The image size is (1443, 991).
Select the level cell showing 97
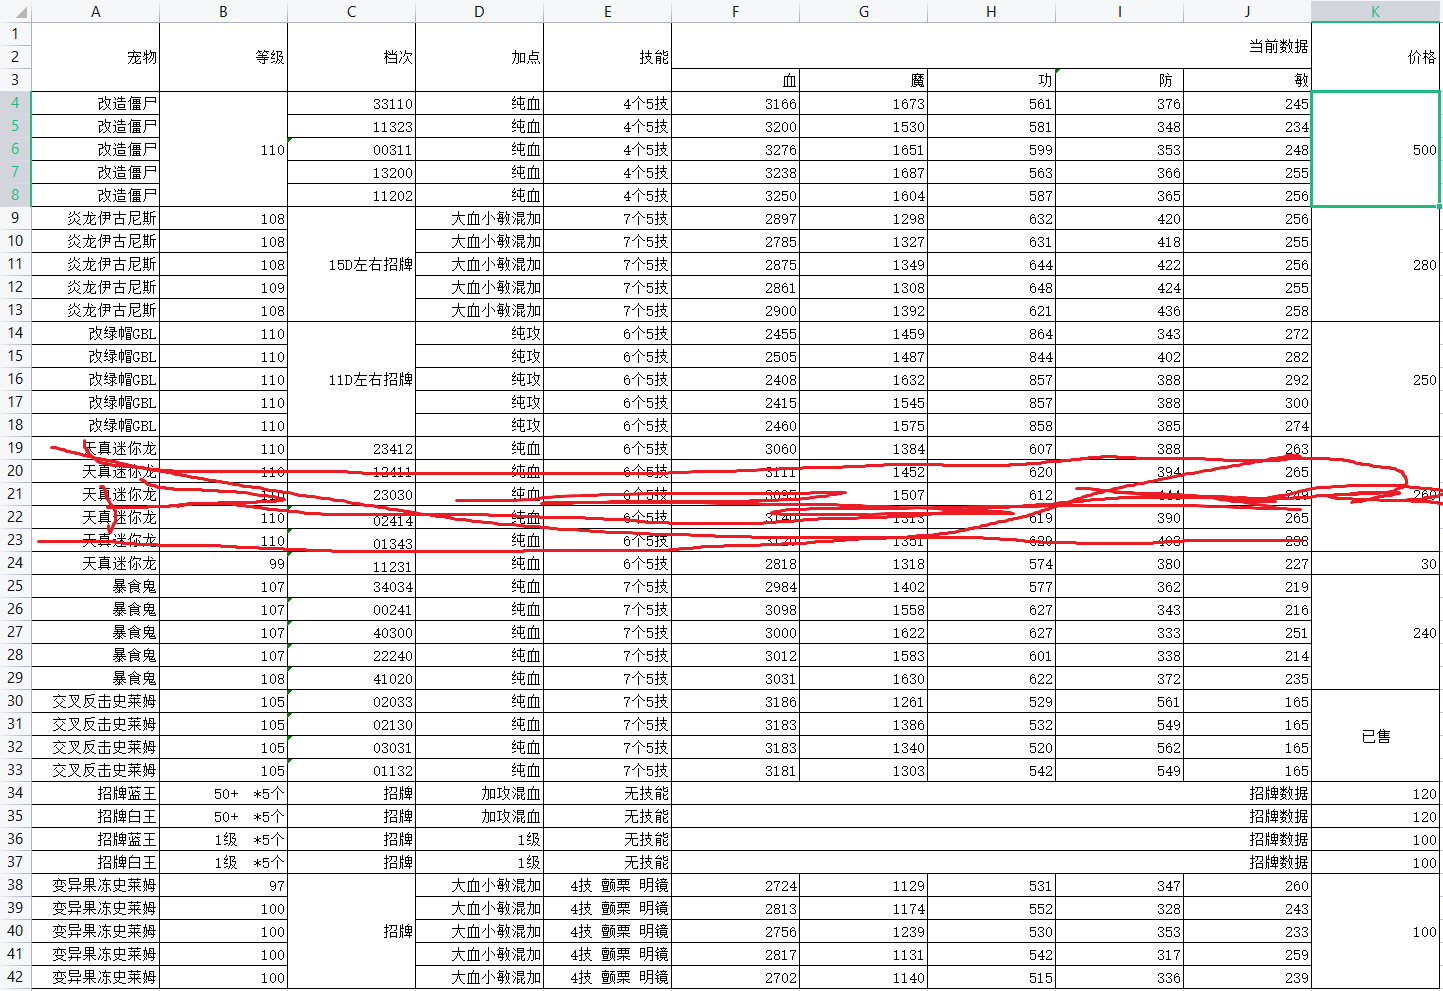pos(223,885)
